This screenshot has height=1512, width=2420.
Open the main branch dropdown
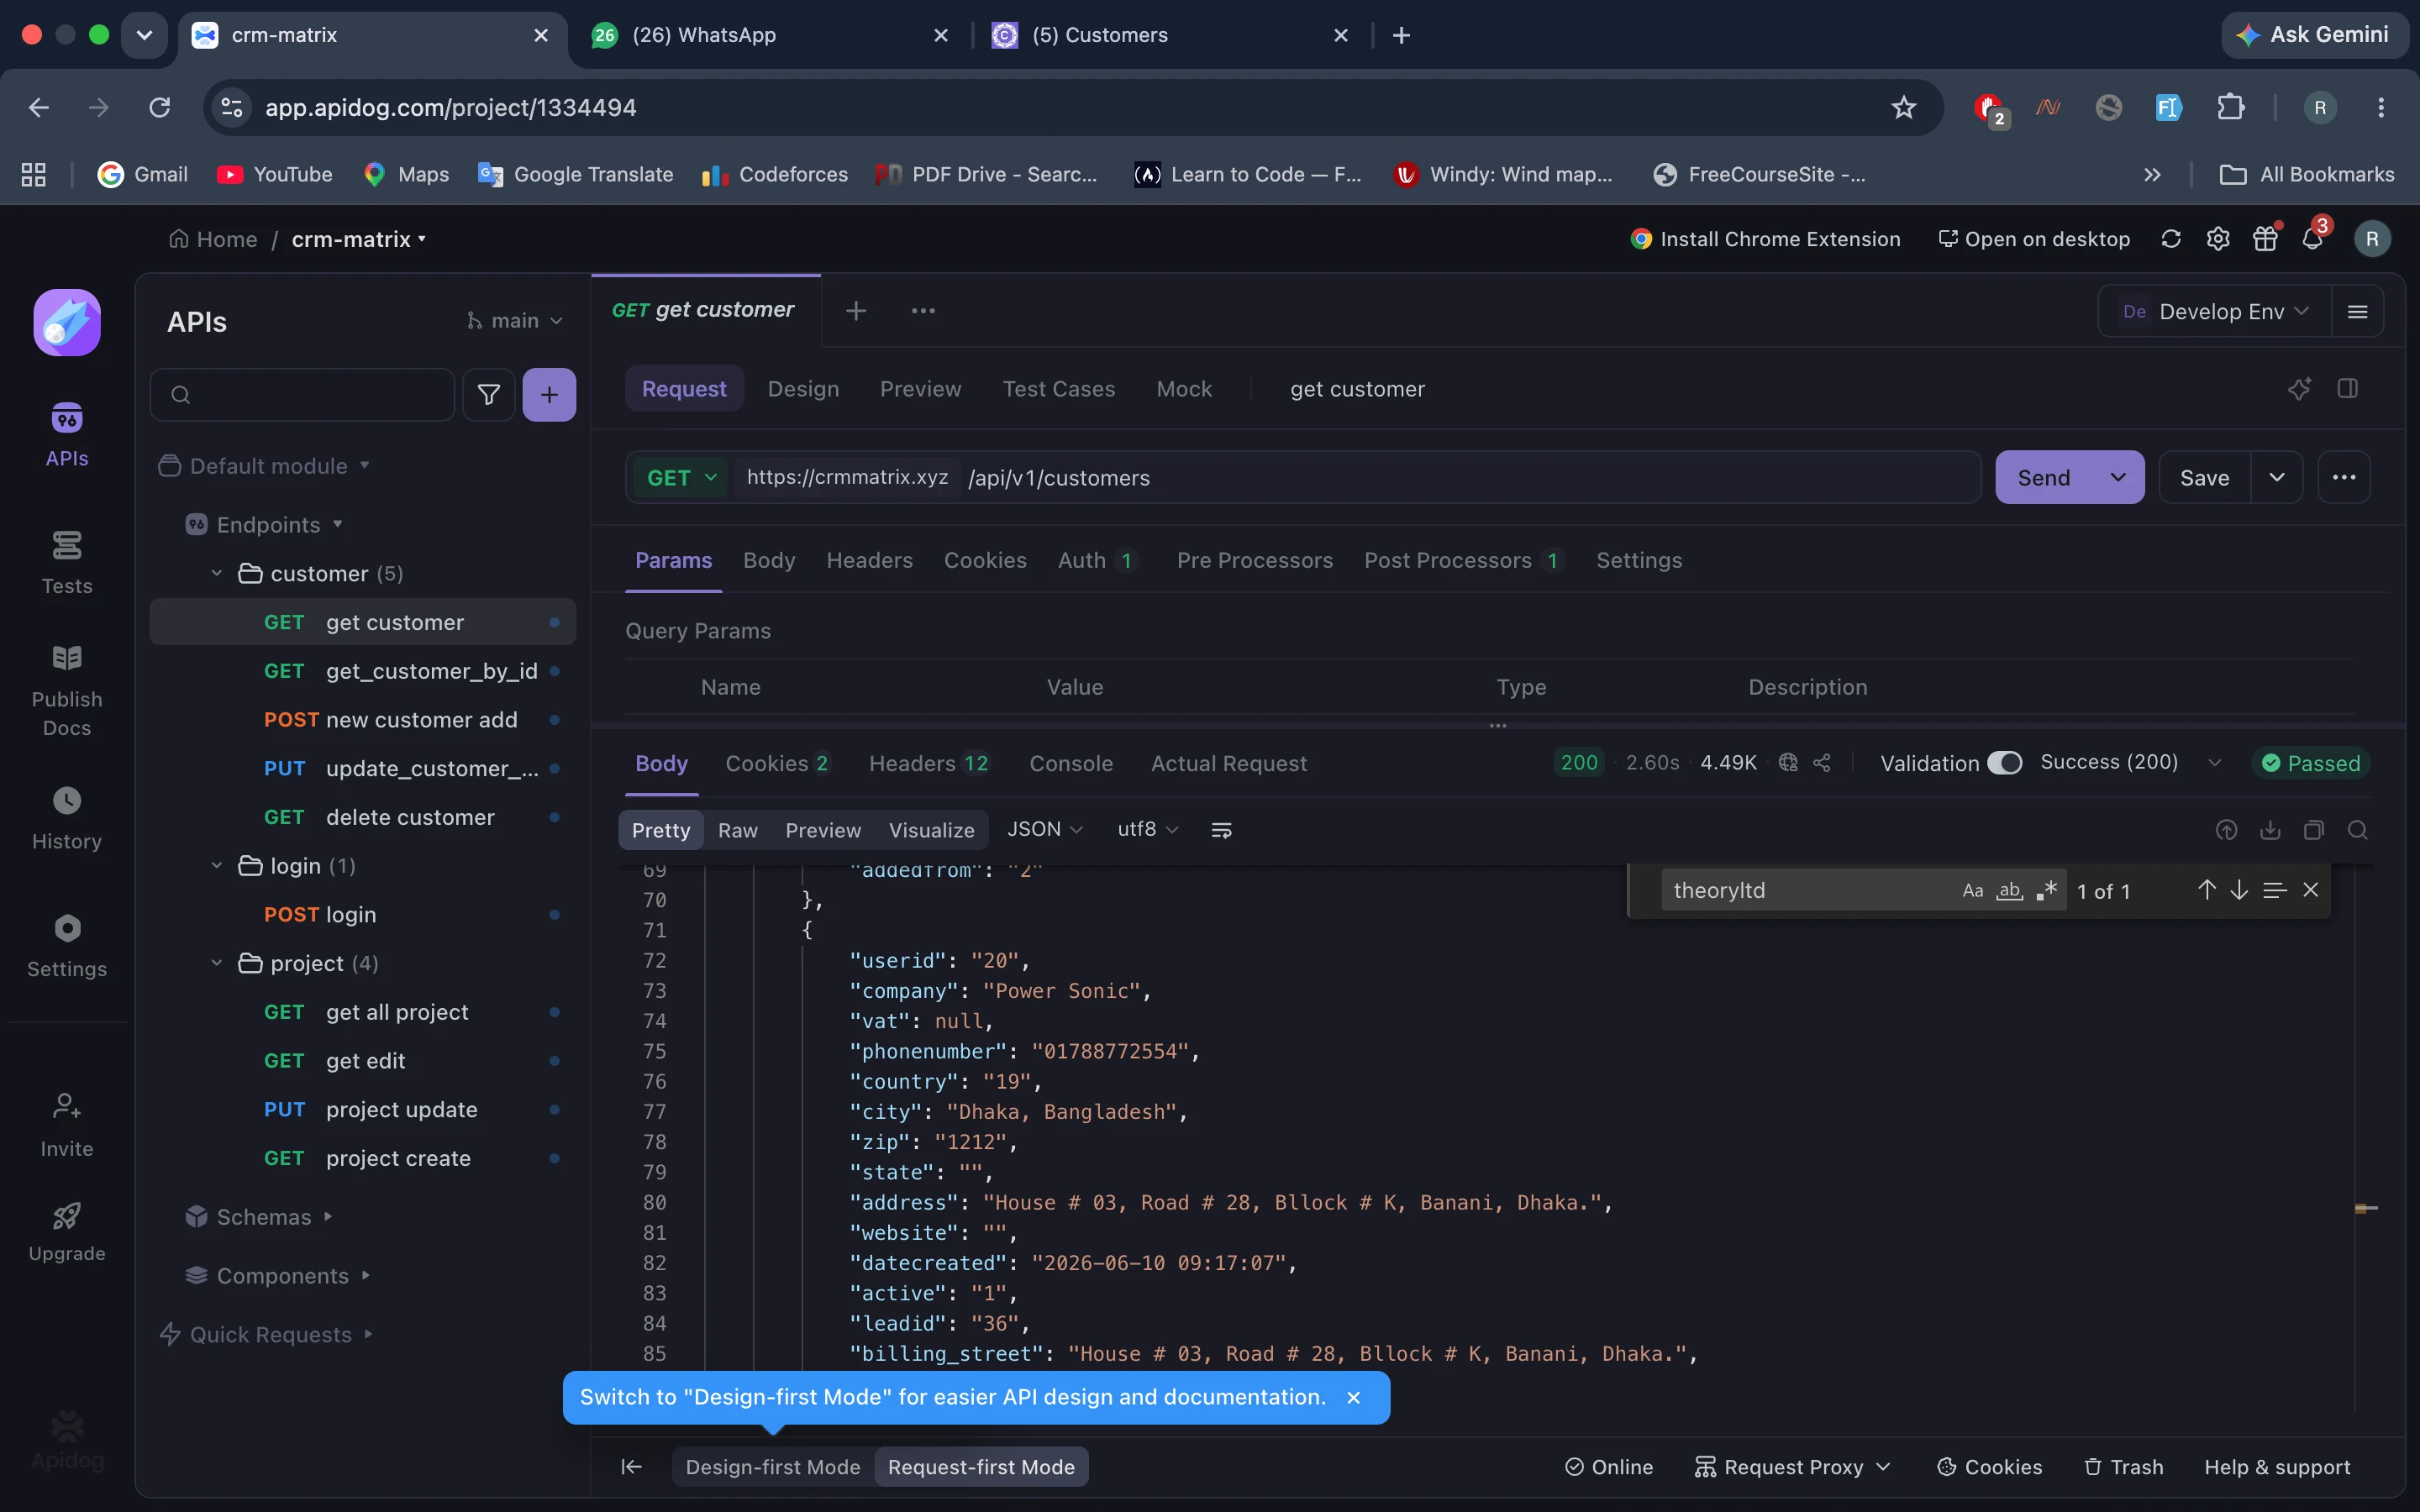514,321
